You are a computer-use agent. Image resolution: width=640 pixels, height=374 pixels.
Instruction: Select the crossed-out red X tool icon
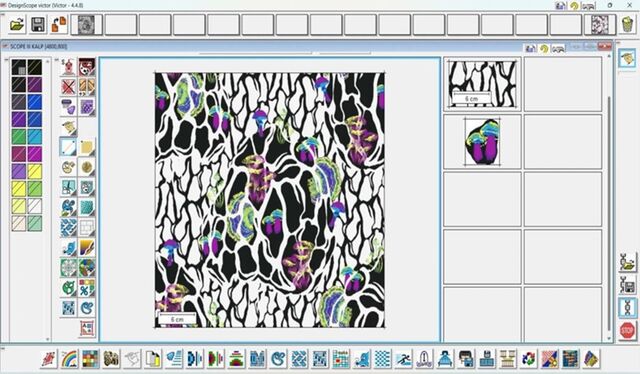[69, 87]
